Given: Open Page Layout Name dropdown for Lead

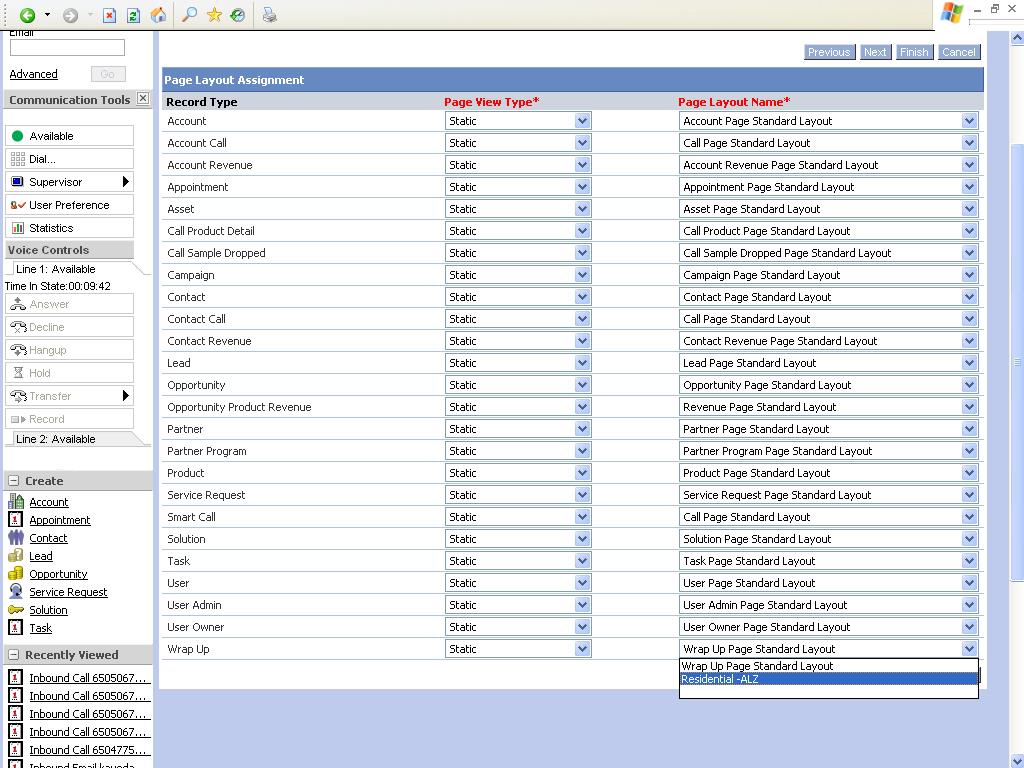Looking at the screenshot, I should tap(968, 363).
